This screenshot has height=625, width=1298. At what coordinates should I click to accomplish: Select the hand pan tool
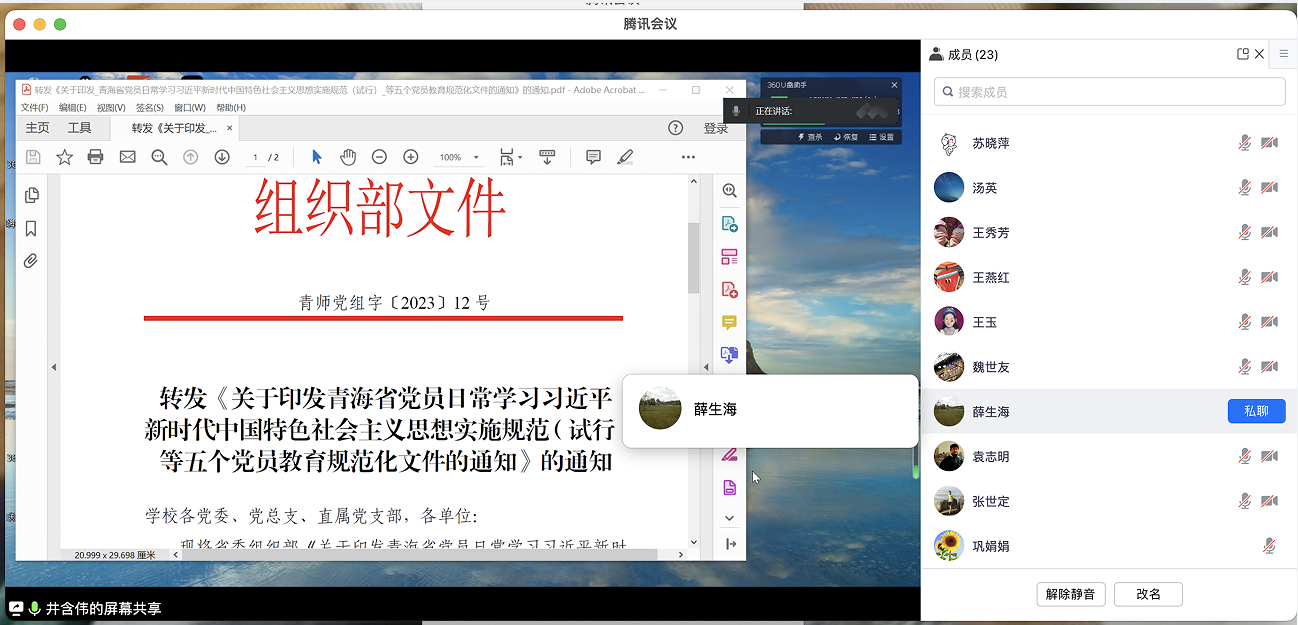click(348, 157)
